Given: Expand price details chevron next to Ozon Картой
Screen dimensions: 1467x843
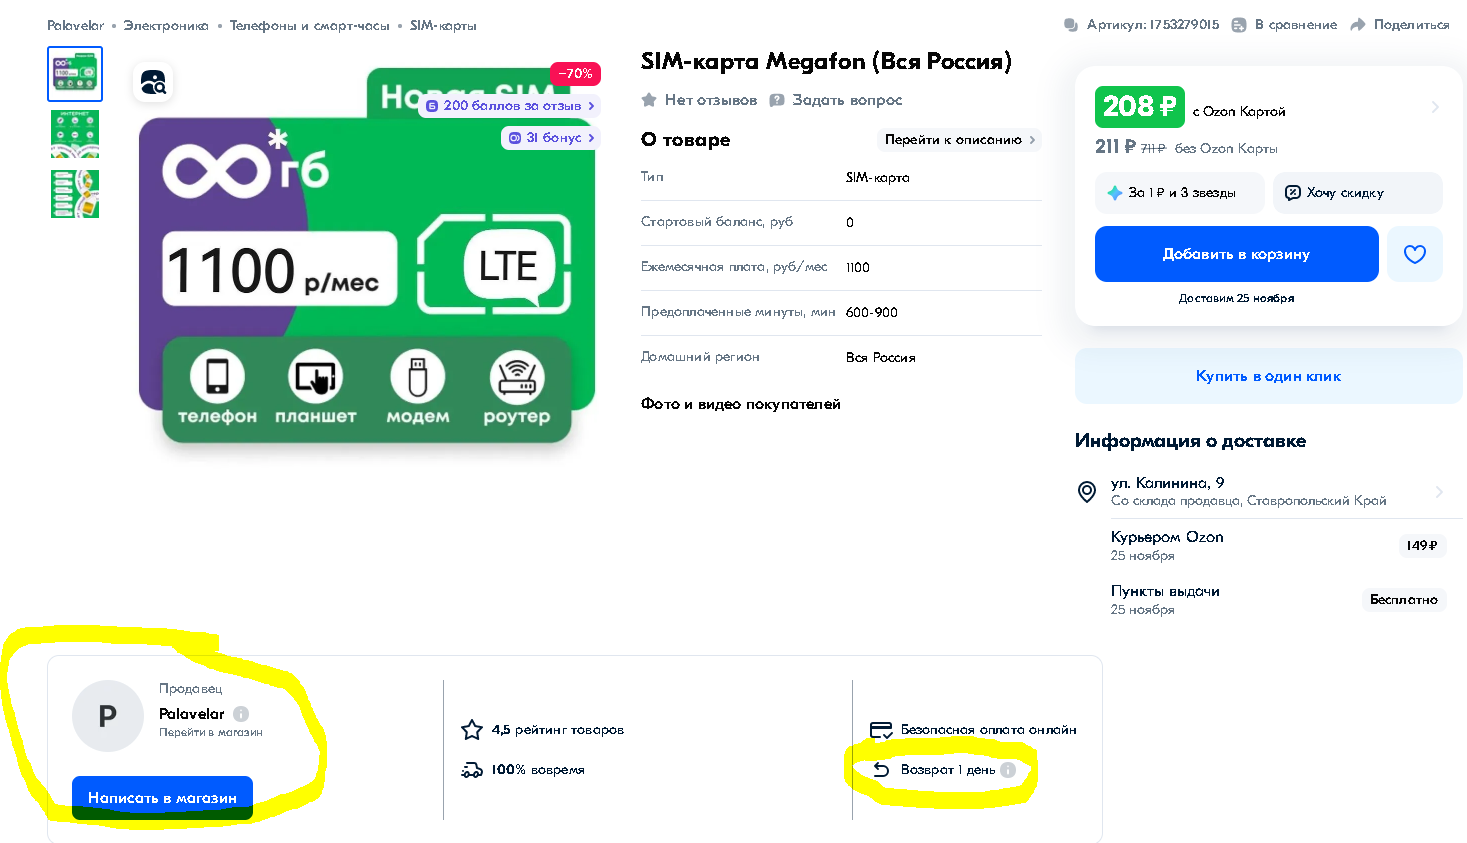Looking at the screenshot, I should pos(1435,107).
